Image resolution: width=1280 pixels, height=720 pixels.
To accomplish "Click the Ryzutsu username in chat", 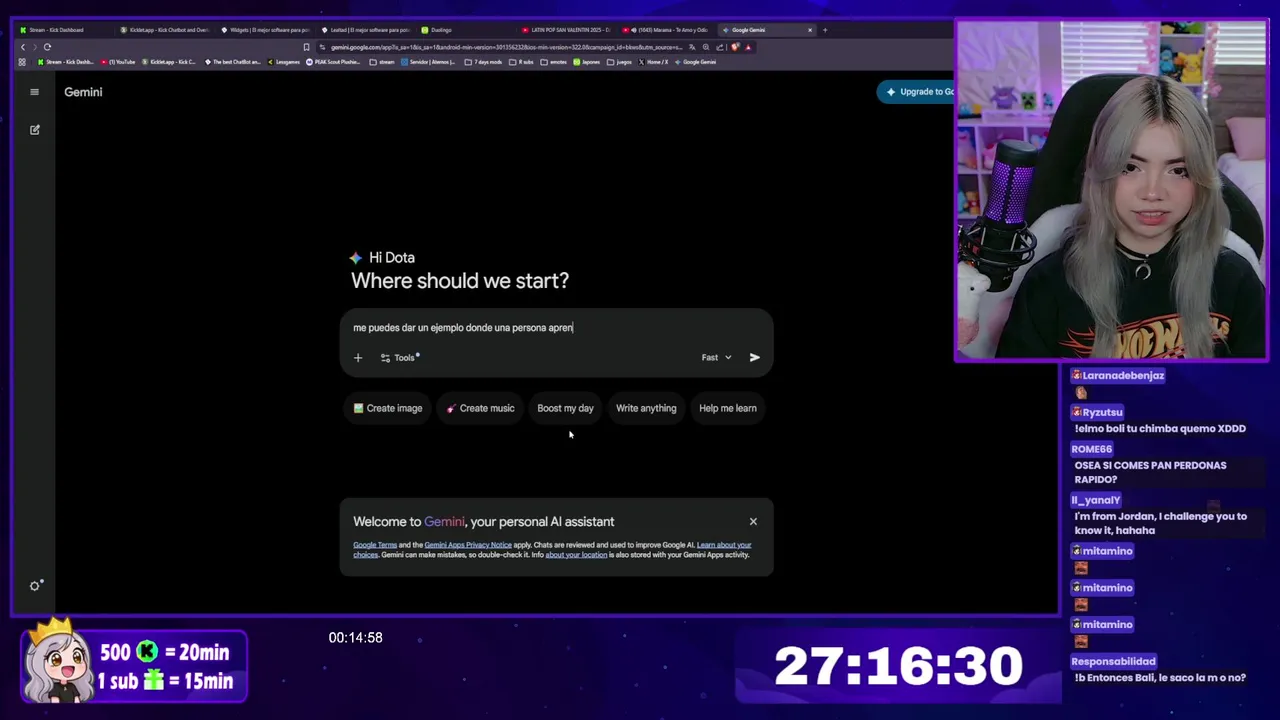I will [x=1103, y=412].
